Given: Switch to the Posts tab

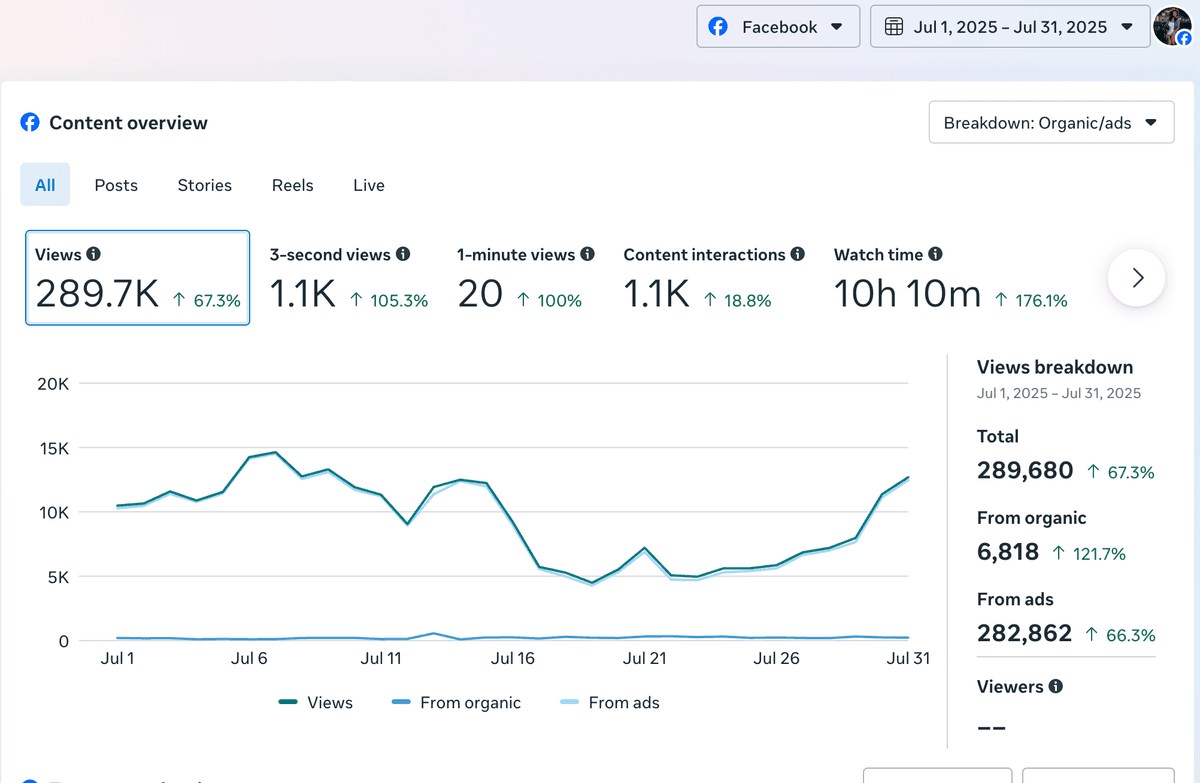Looking at the screenshot, I should 116,185.
